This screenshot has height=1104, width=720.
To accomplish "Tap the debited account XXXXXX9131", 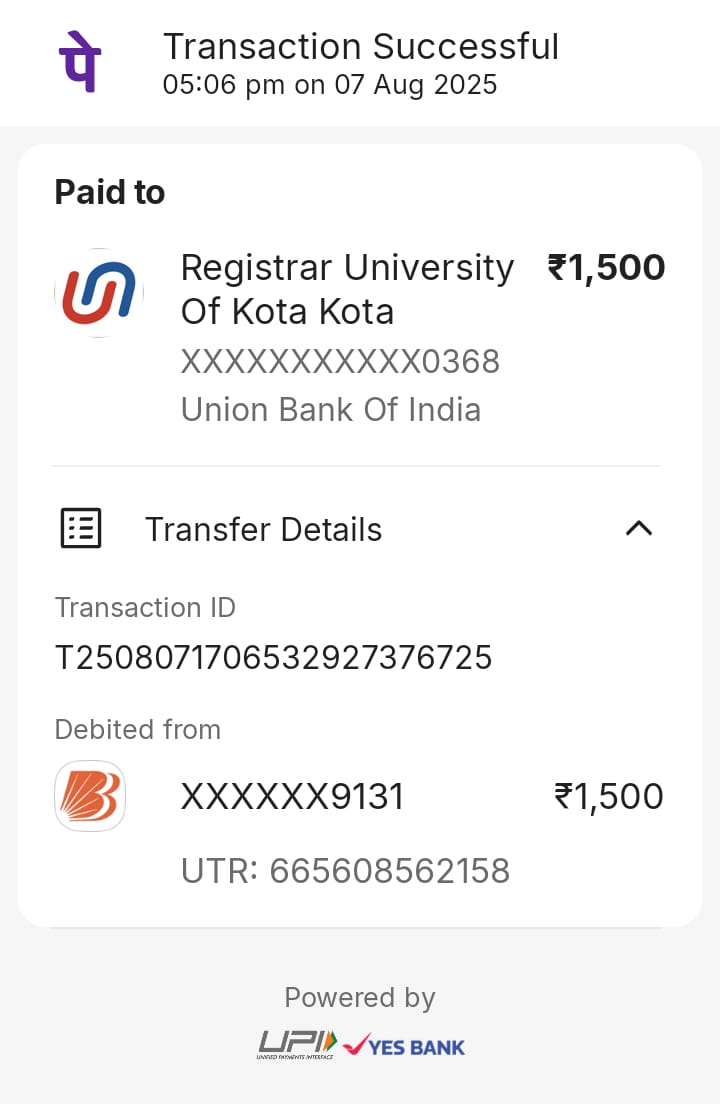I will [292, 797].
